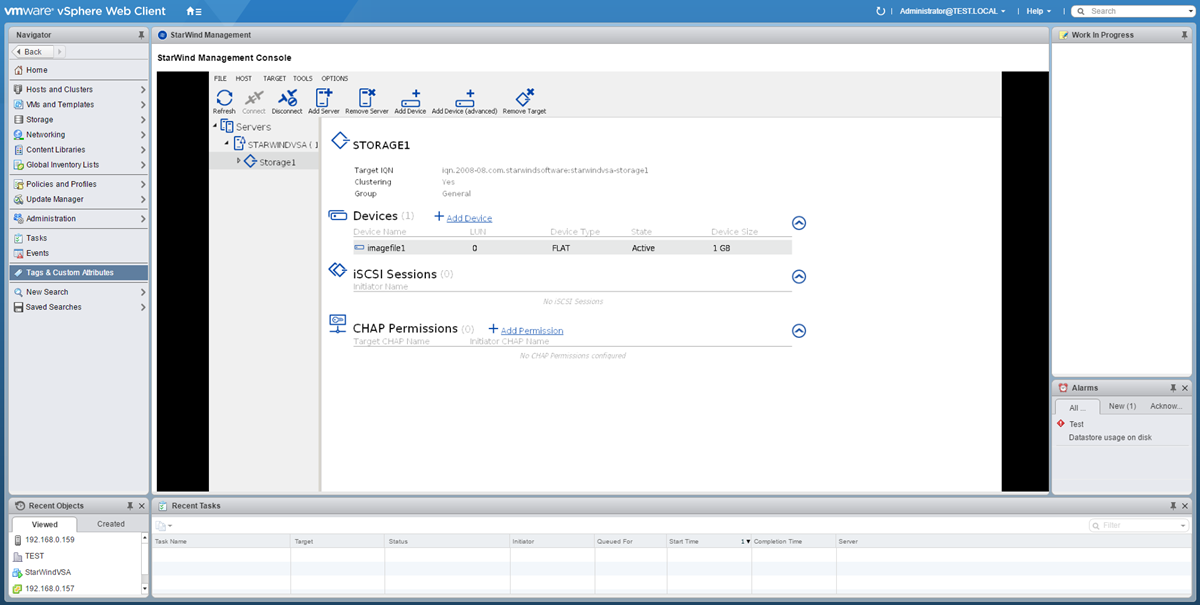Collapse the CHAP Permissions section
The image size is (1200, 605).
tap(799, 331)
